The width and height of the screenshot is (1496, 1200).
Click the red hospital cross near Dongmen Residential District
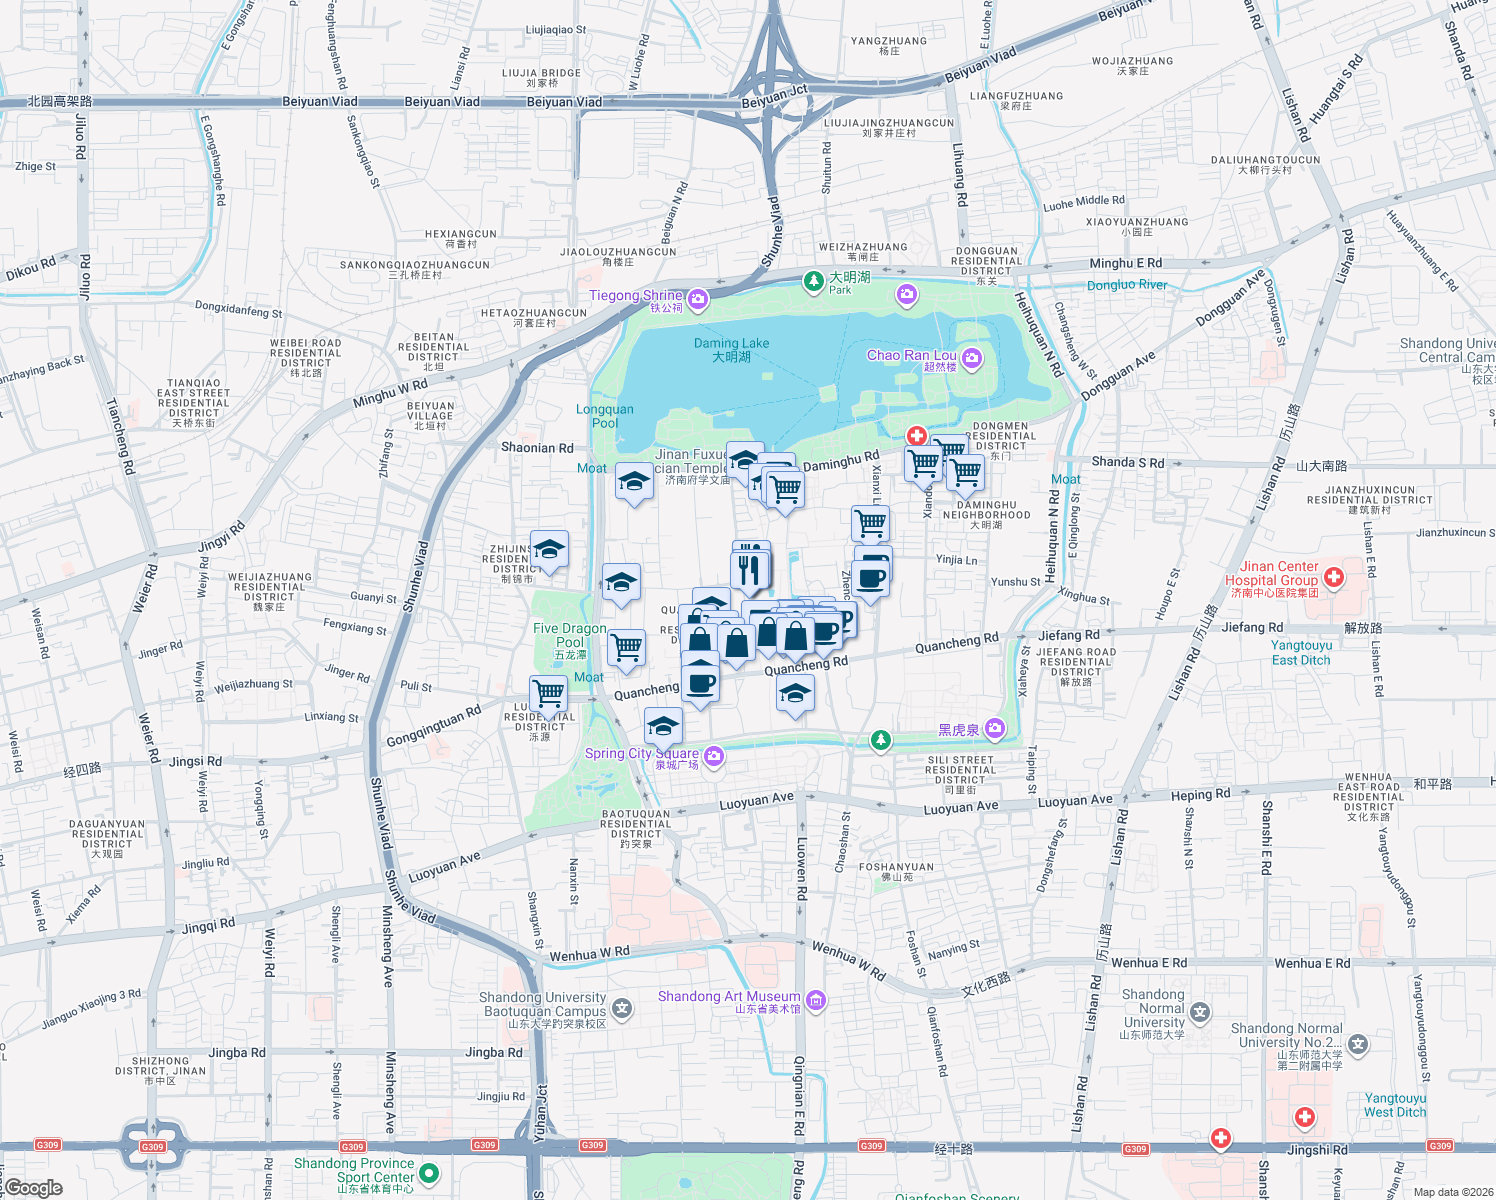pos(916,436)
